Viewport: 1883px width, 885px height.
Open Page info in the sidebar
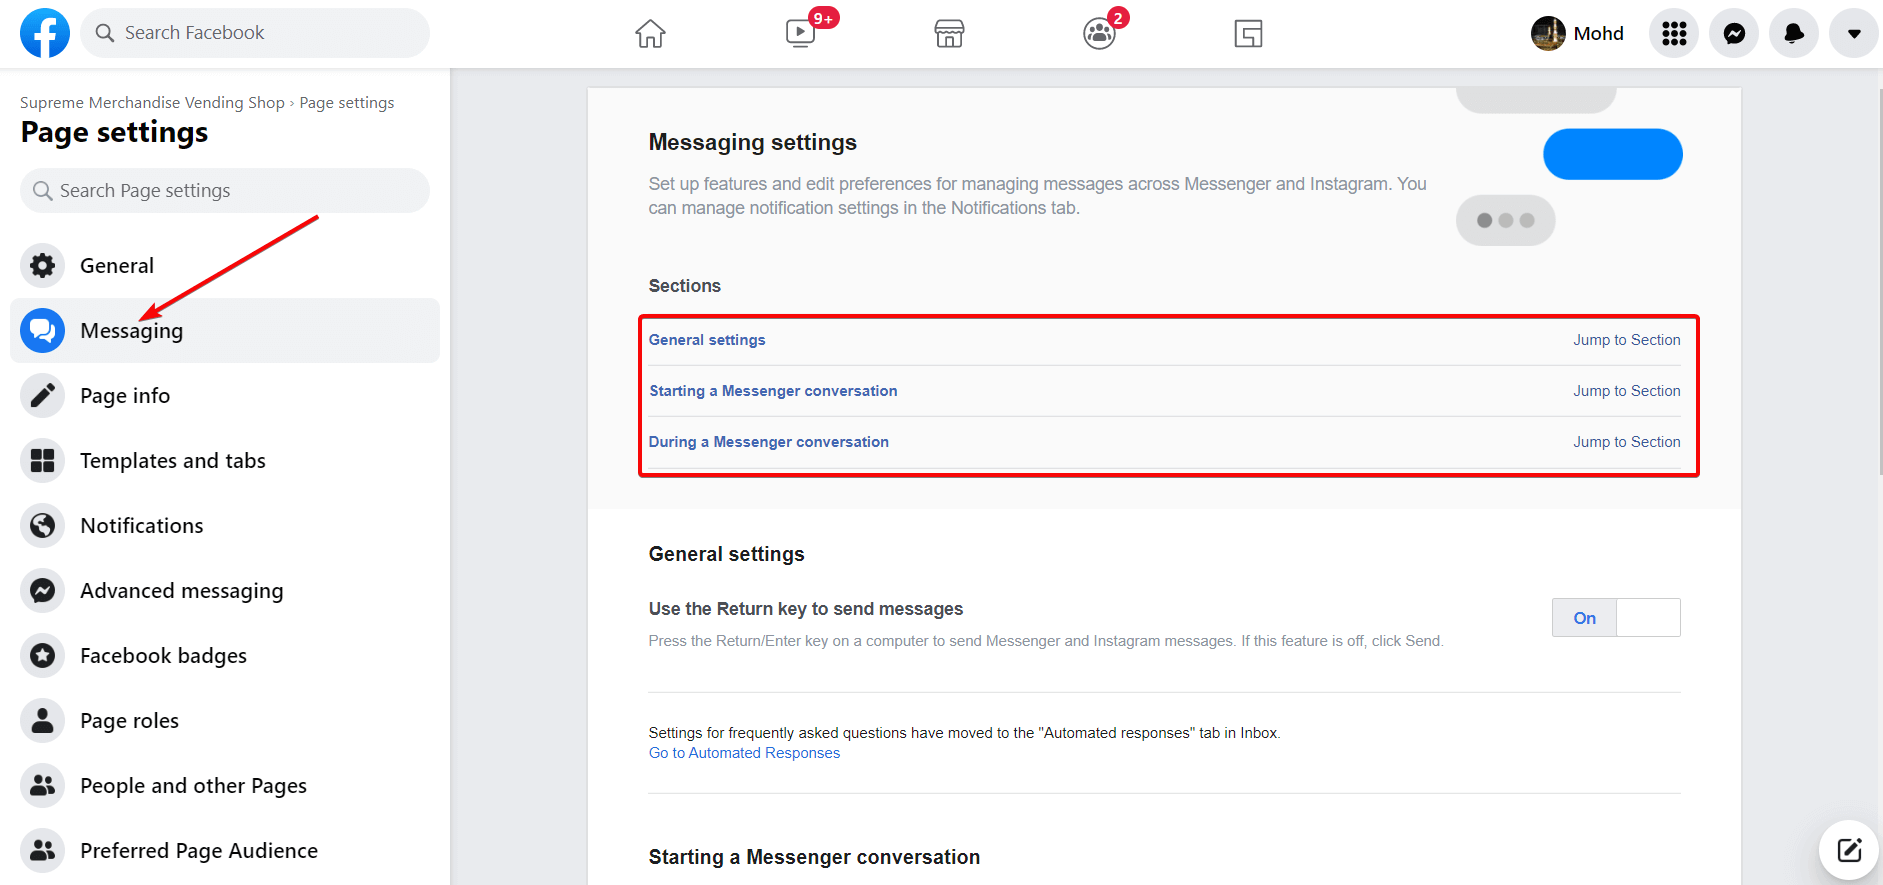coord(225,395)
